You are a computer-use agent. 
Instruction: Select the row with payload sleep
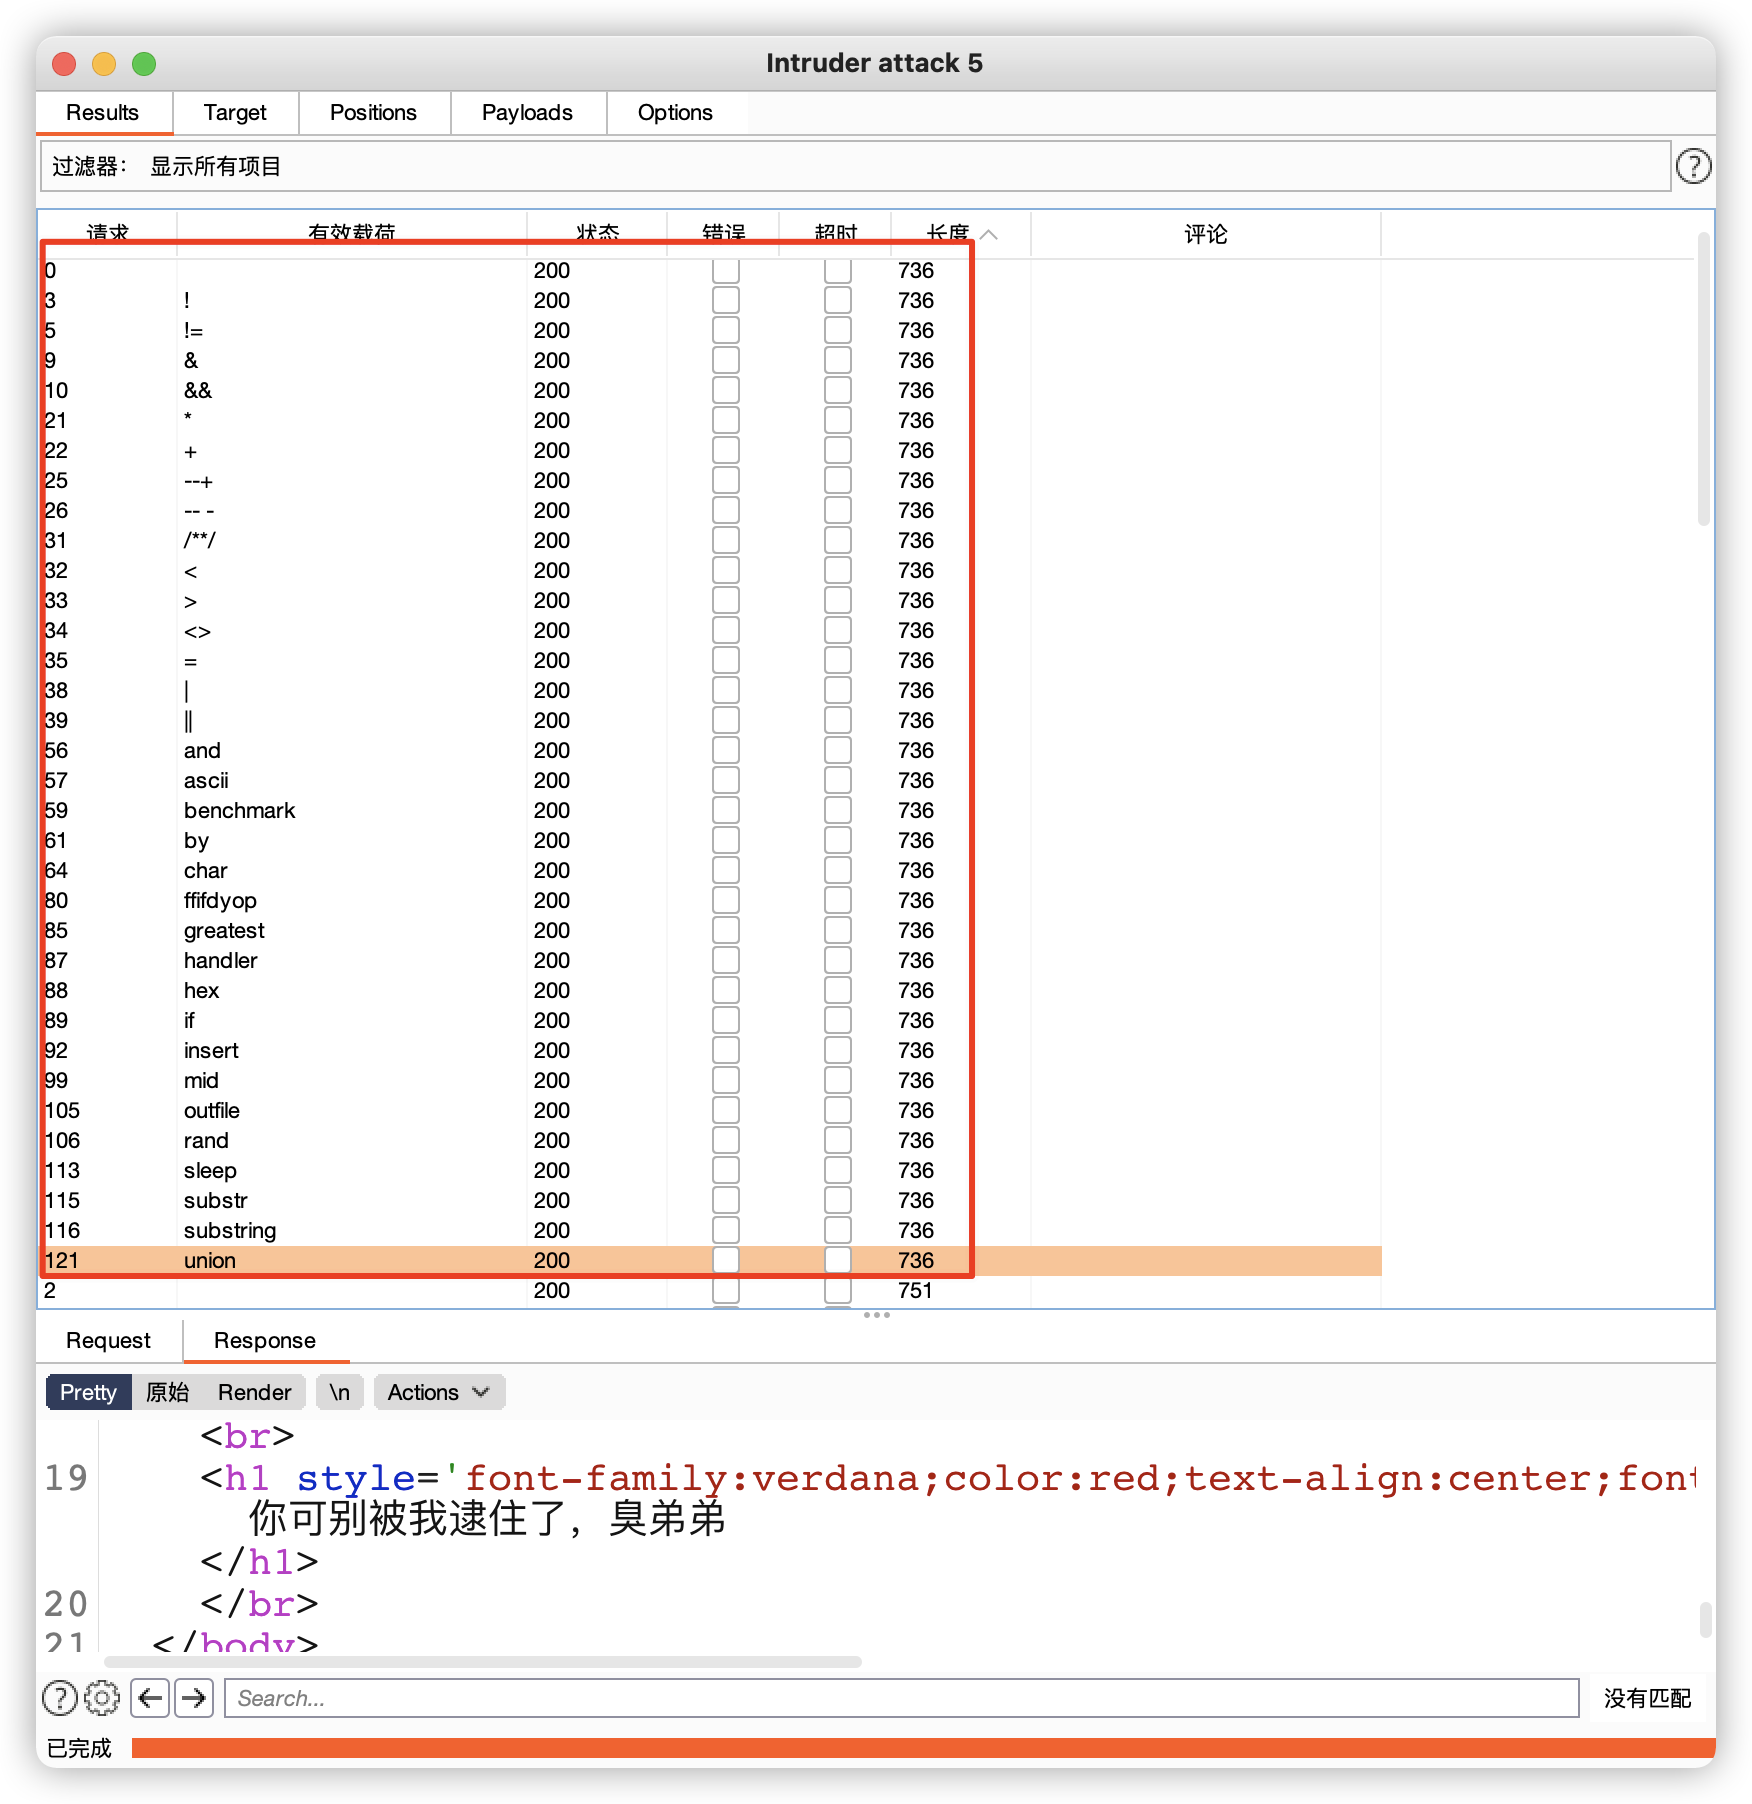point(710,1170)
